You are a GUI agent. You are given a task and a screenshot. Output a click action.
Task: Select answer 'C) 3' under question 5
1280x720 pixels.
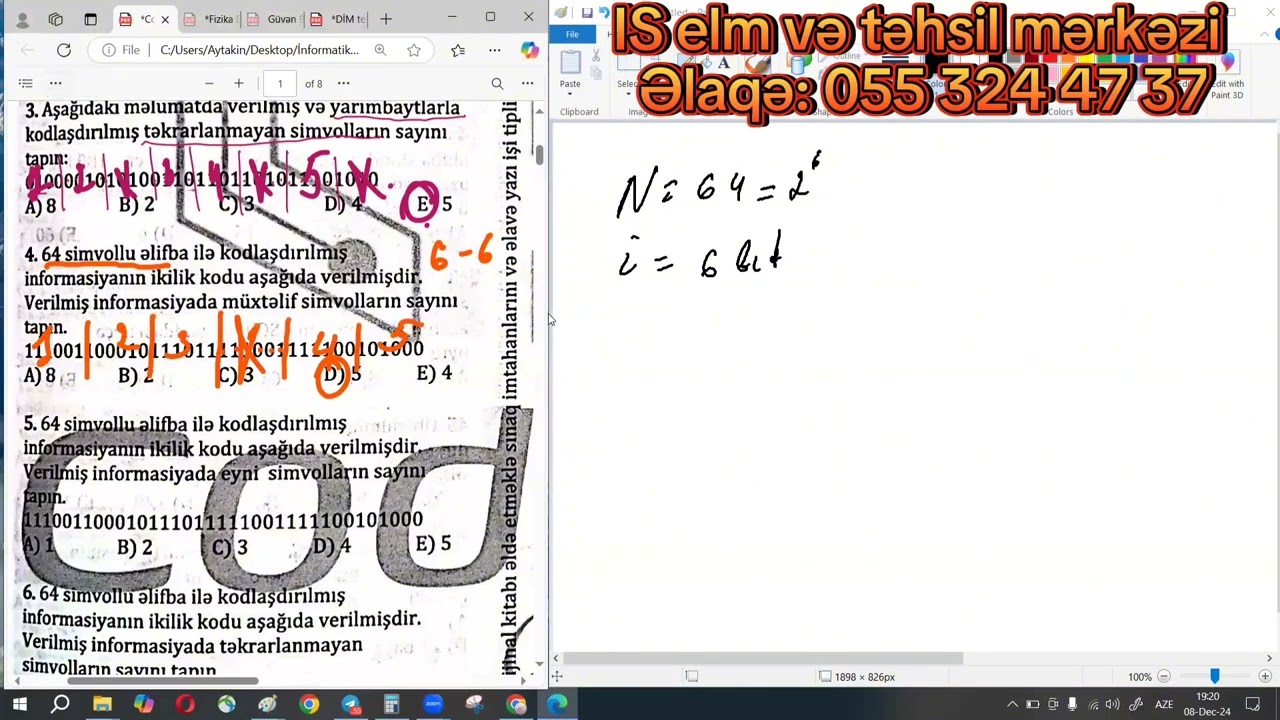pos(230,547)
